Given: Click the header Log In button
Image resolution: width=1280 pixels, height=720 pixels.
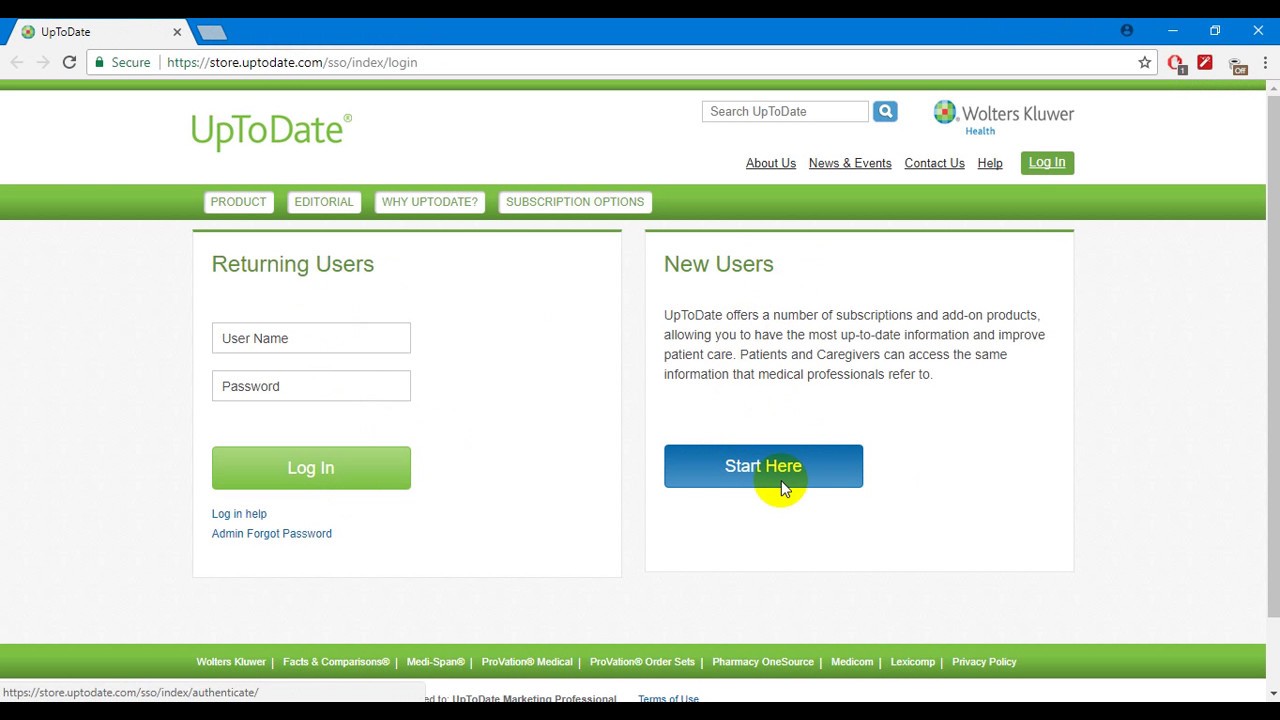Looking at the screenshot, I should pyautogui.click(x=1047, y=163).
